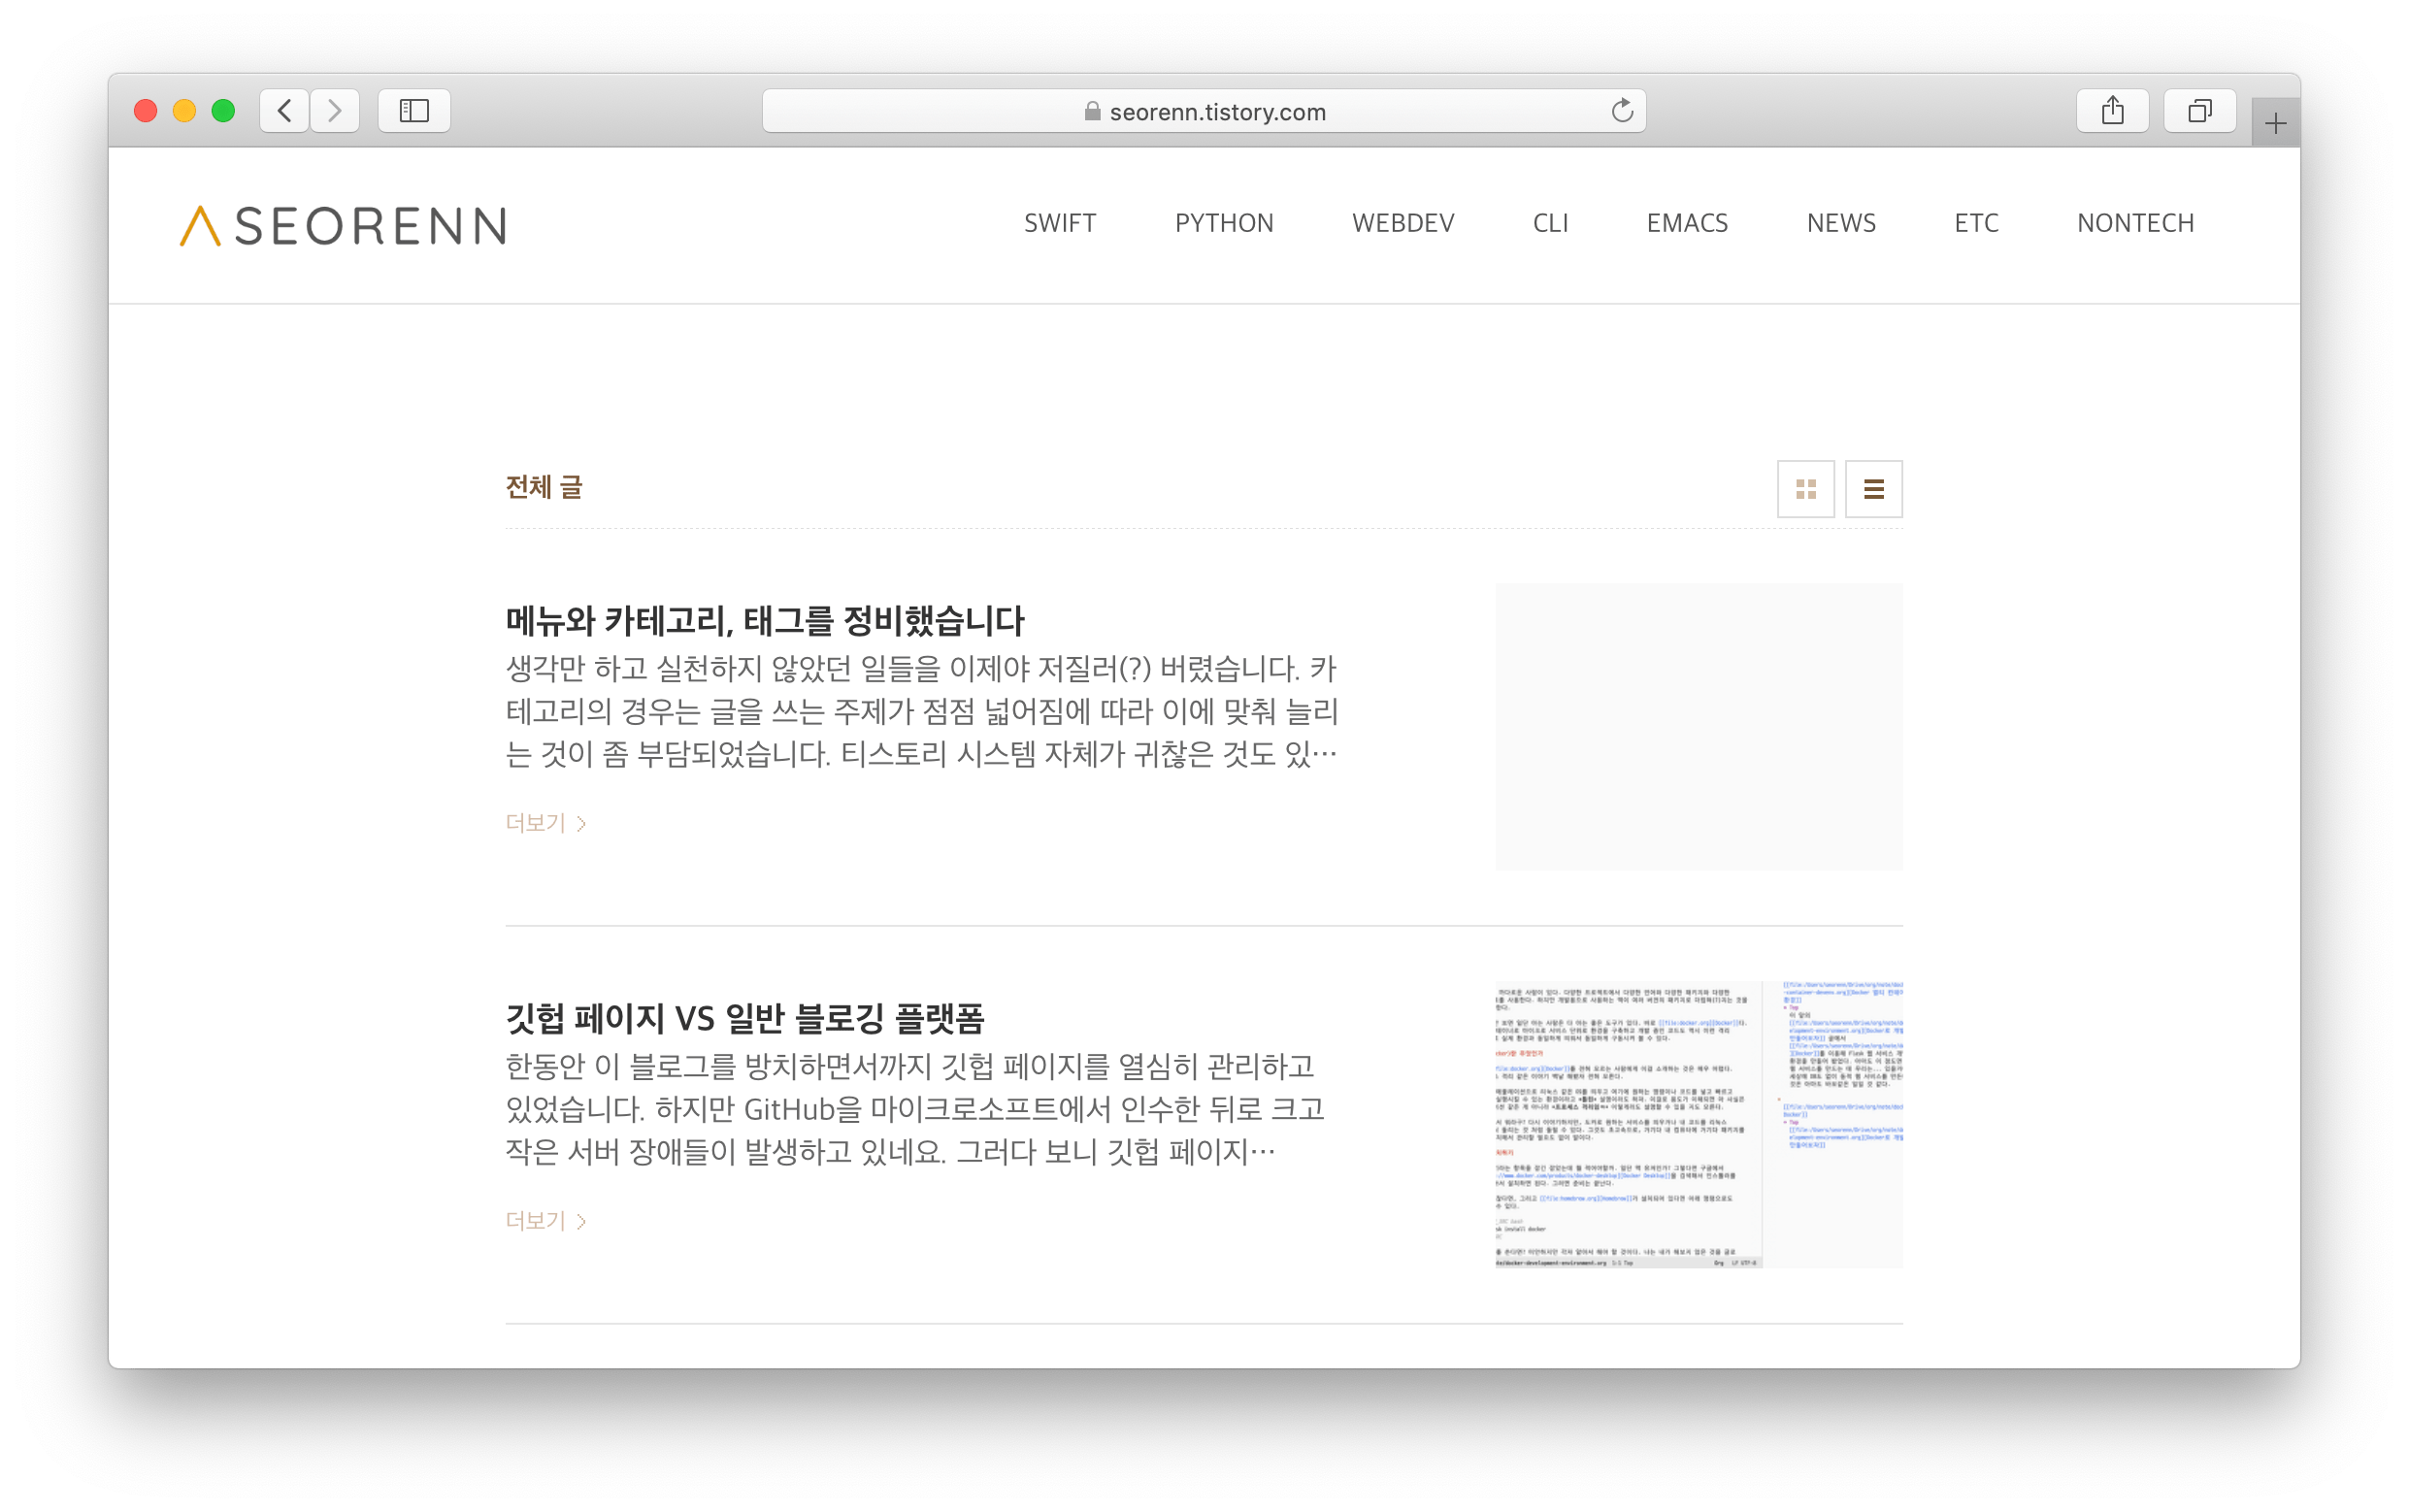Open the SWIFT category menu
Screen dimensions: 2409x1512
[x=1059, y=223]
